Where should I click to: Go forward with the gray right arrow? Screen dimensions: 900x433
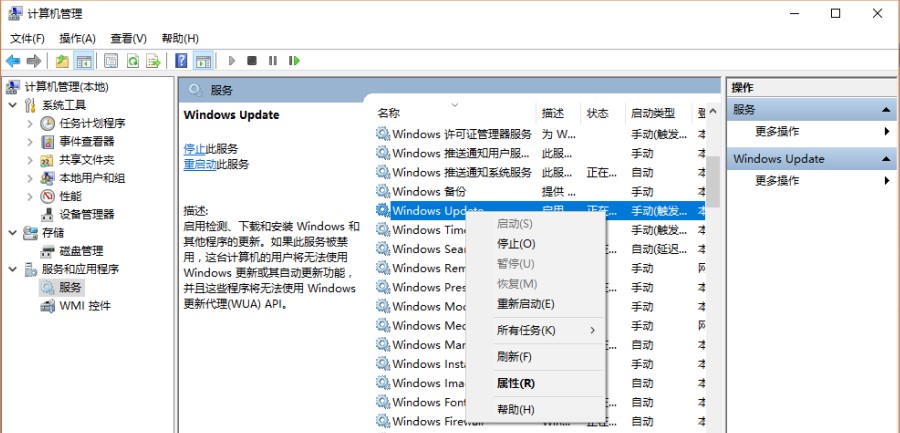(x=34, y=60)
